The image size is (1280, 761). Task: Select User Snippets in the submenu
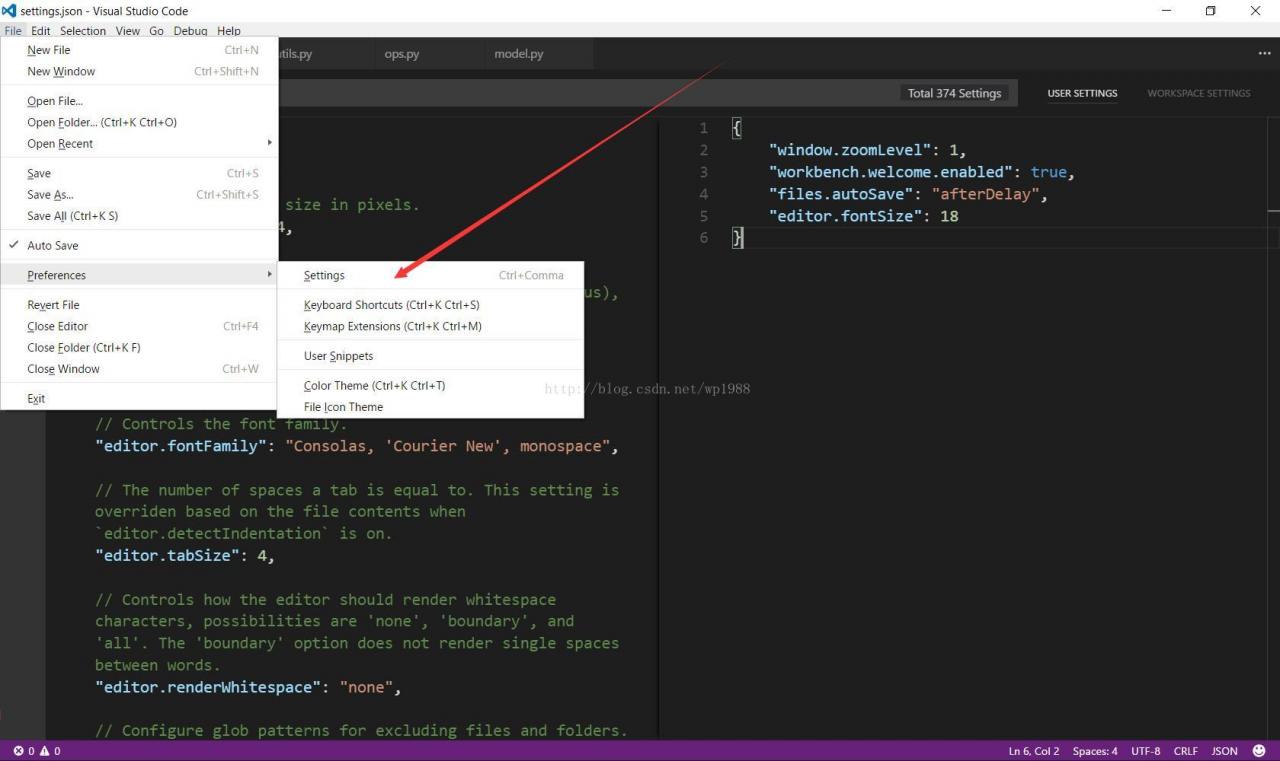430,356
